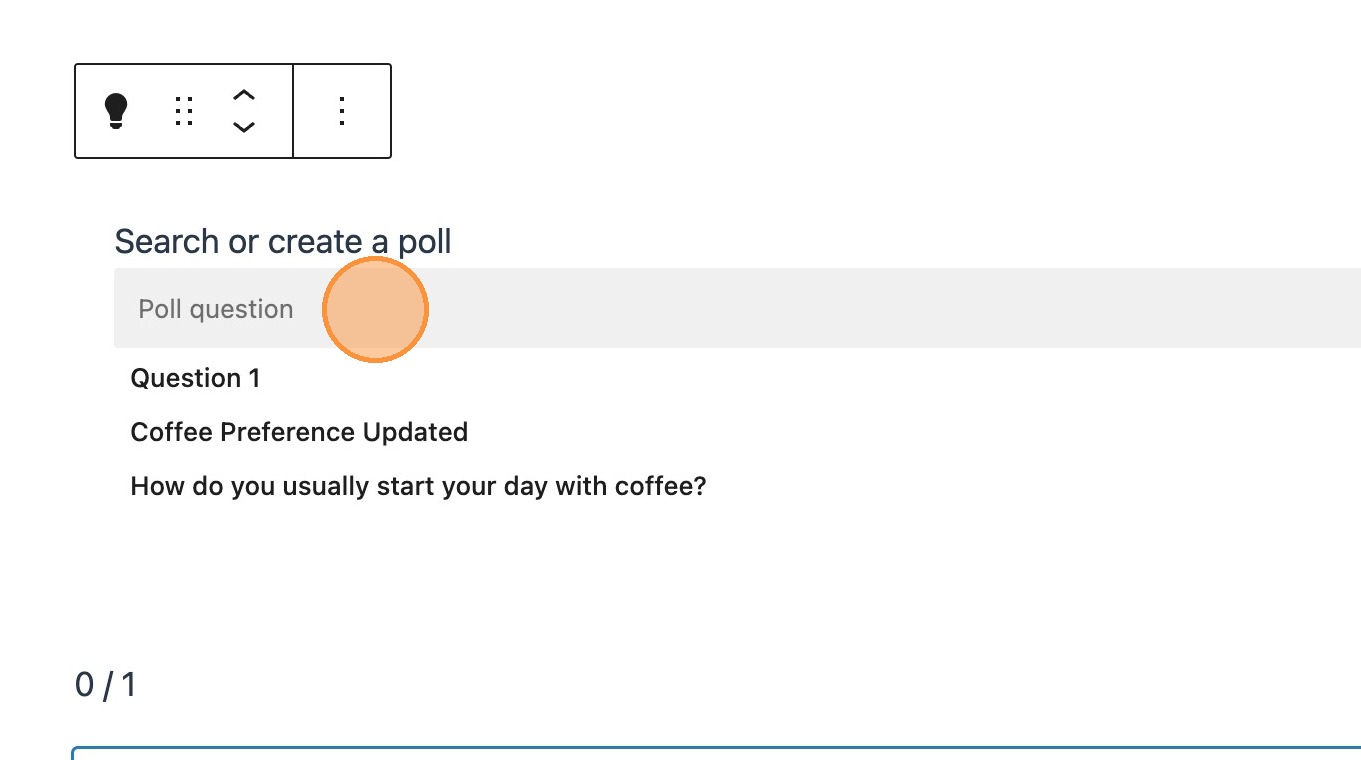Click the "0 / 1" counter text

coord(106,685)
